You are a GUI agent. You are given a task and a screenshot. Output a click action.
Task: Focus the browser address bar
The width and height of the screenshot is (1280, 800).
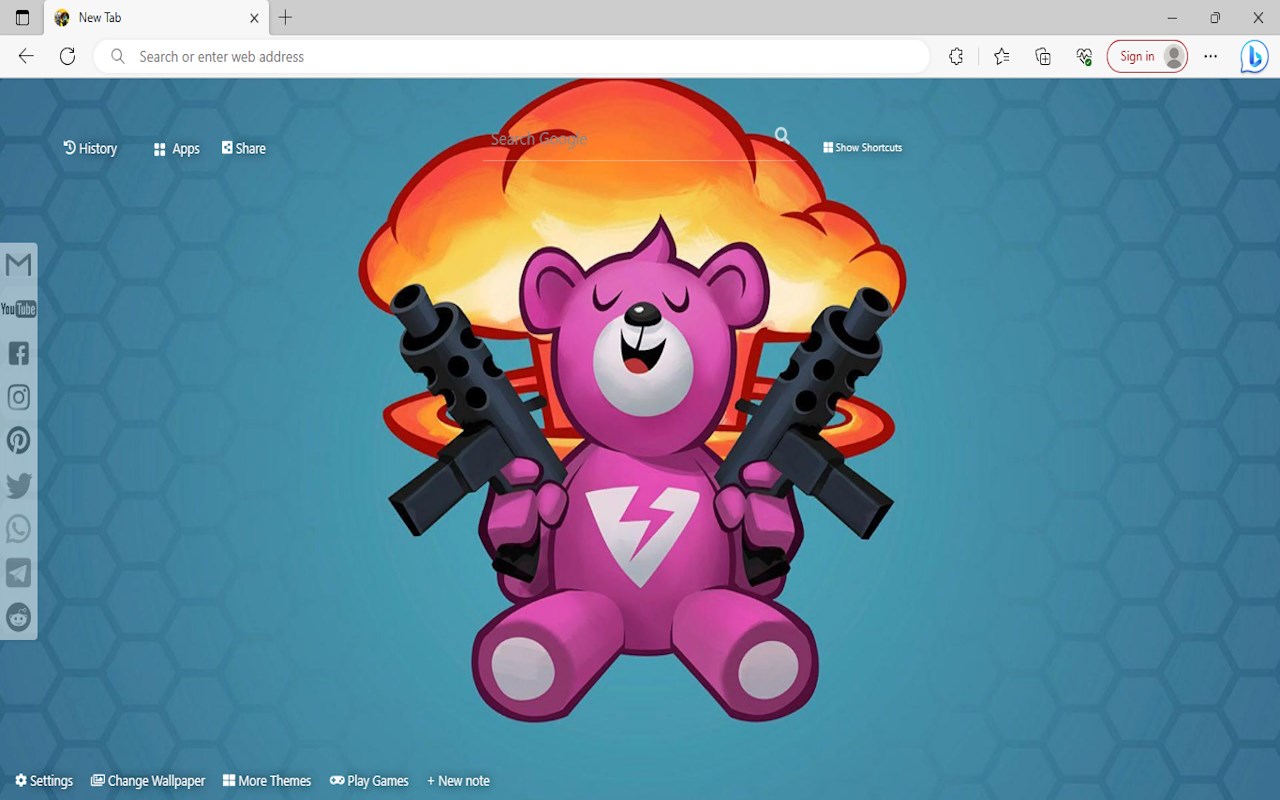click(512, 57)
